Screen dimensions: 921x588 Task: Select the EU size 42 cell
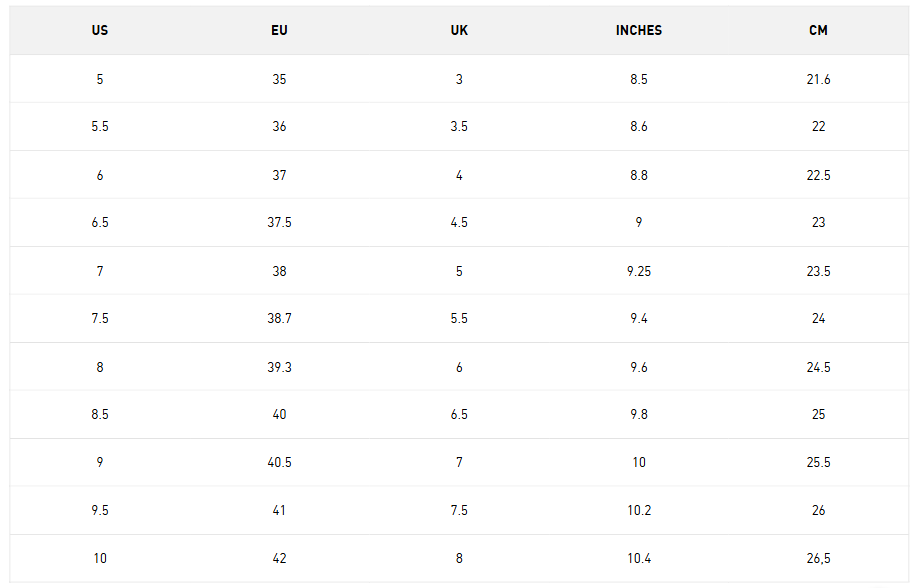pyautogui.click(x=279, y=559)
